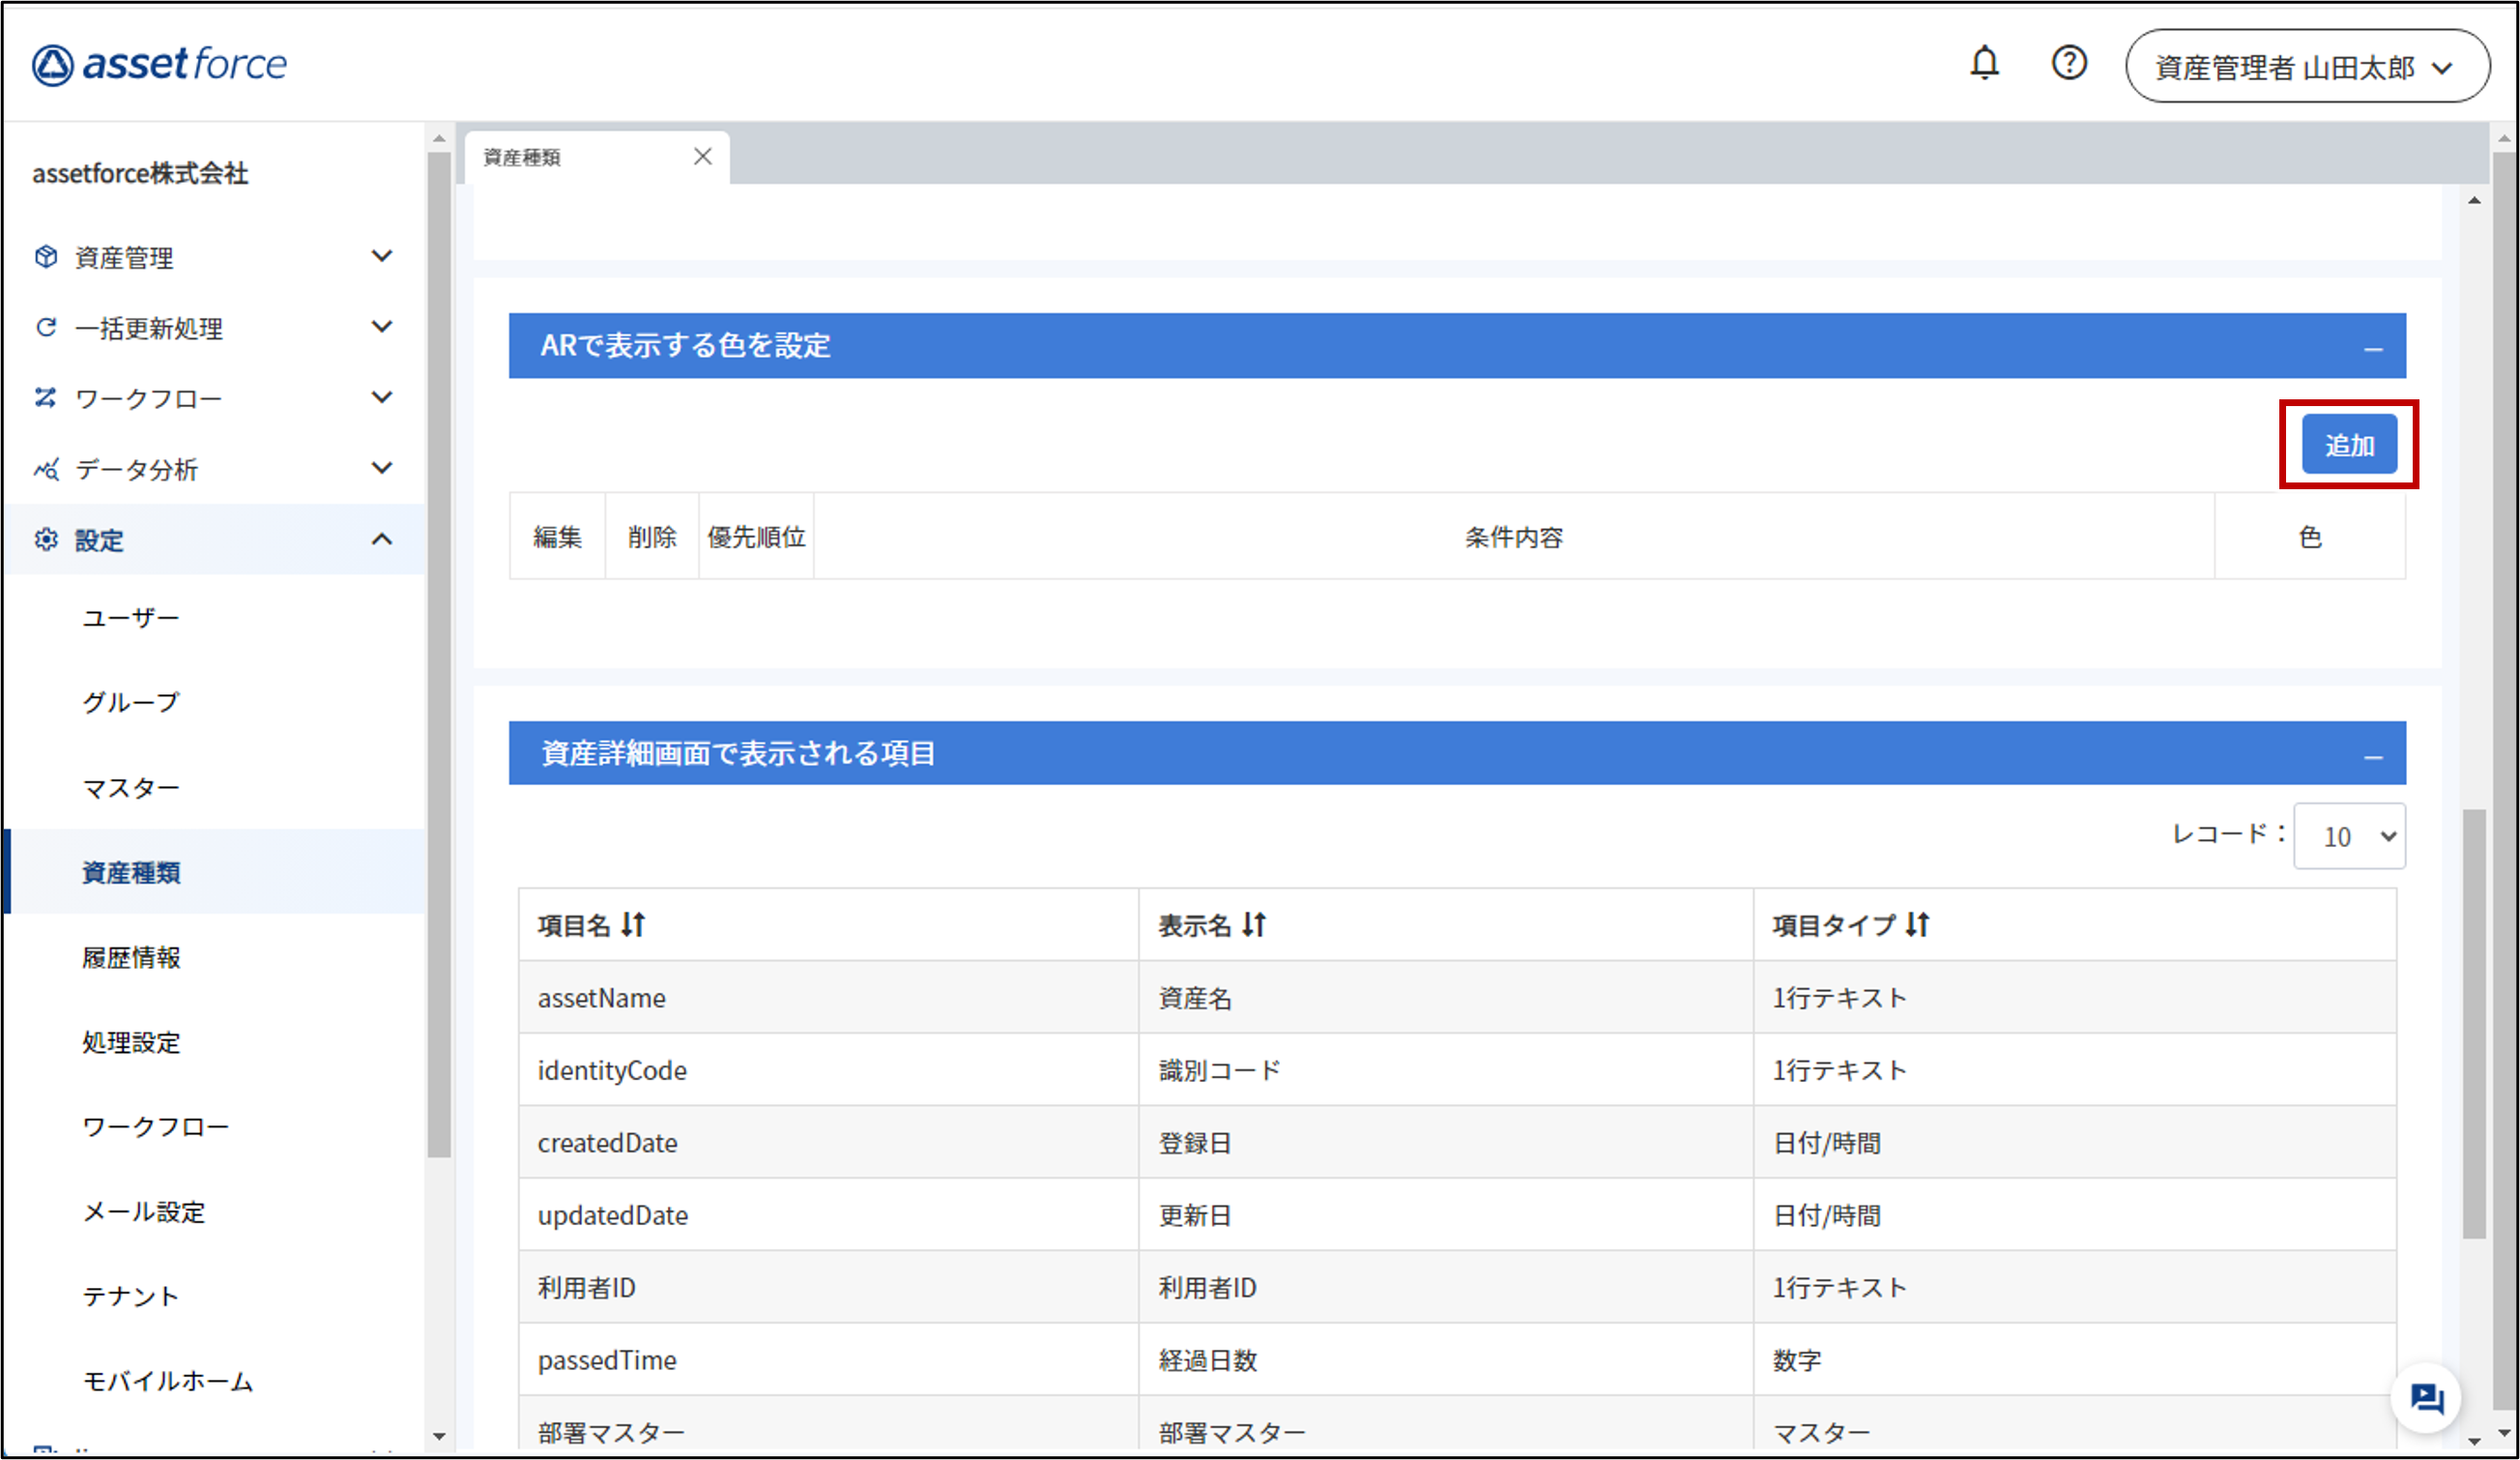Open the notifications bell

(x=1984, y=64)
